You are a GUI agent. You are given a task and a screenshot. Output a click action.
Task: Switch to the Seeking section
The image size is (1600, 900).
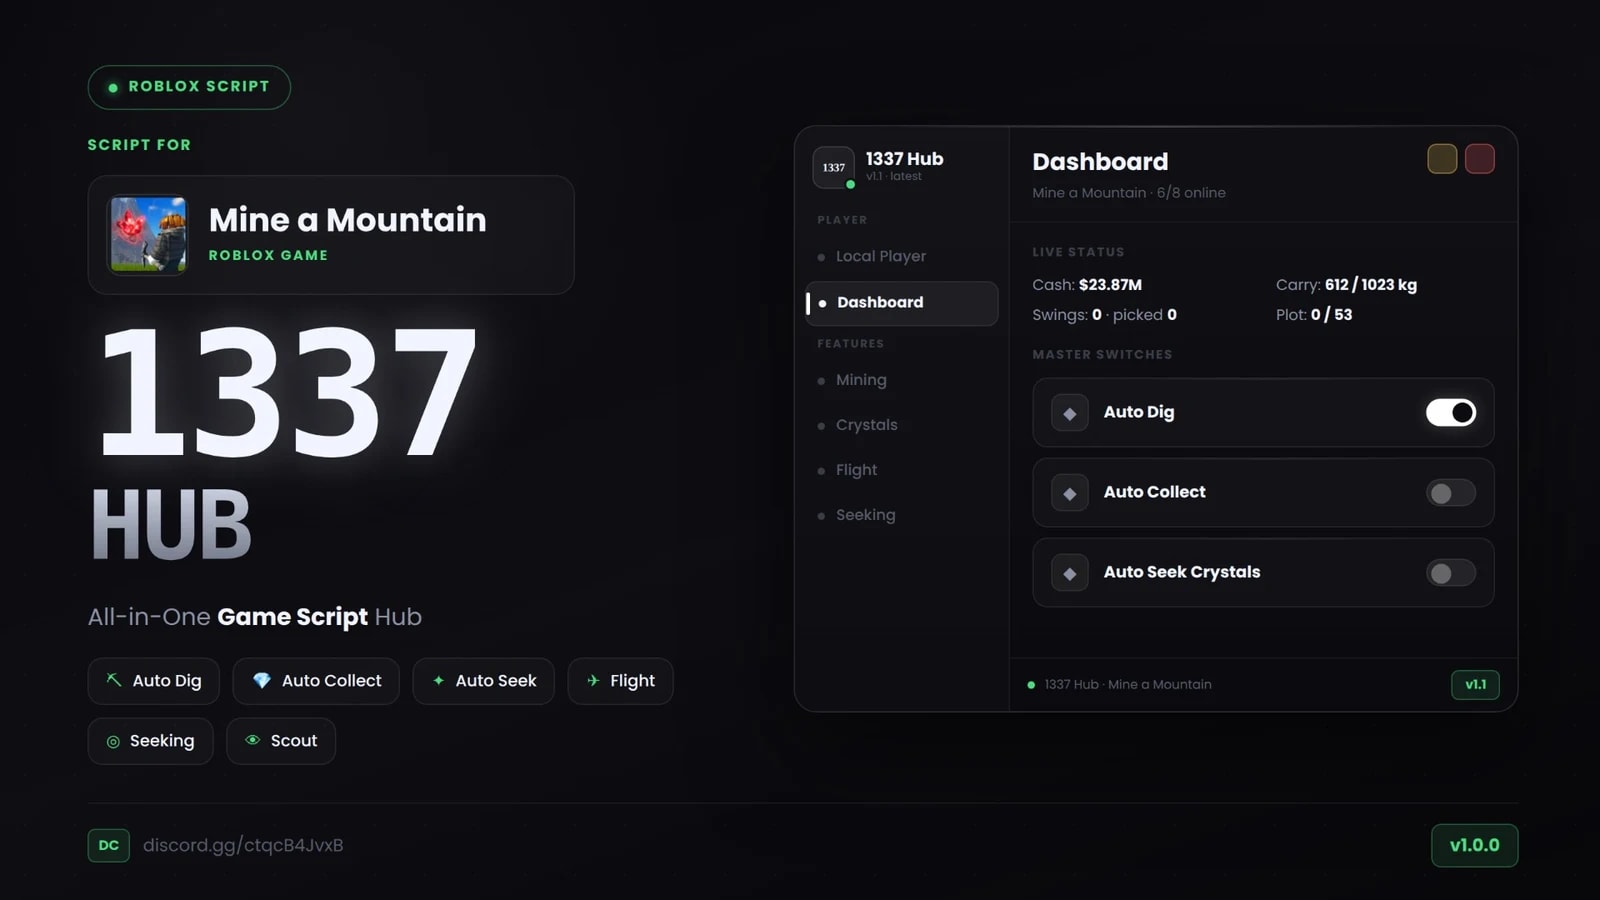point(902,515)
